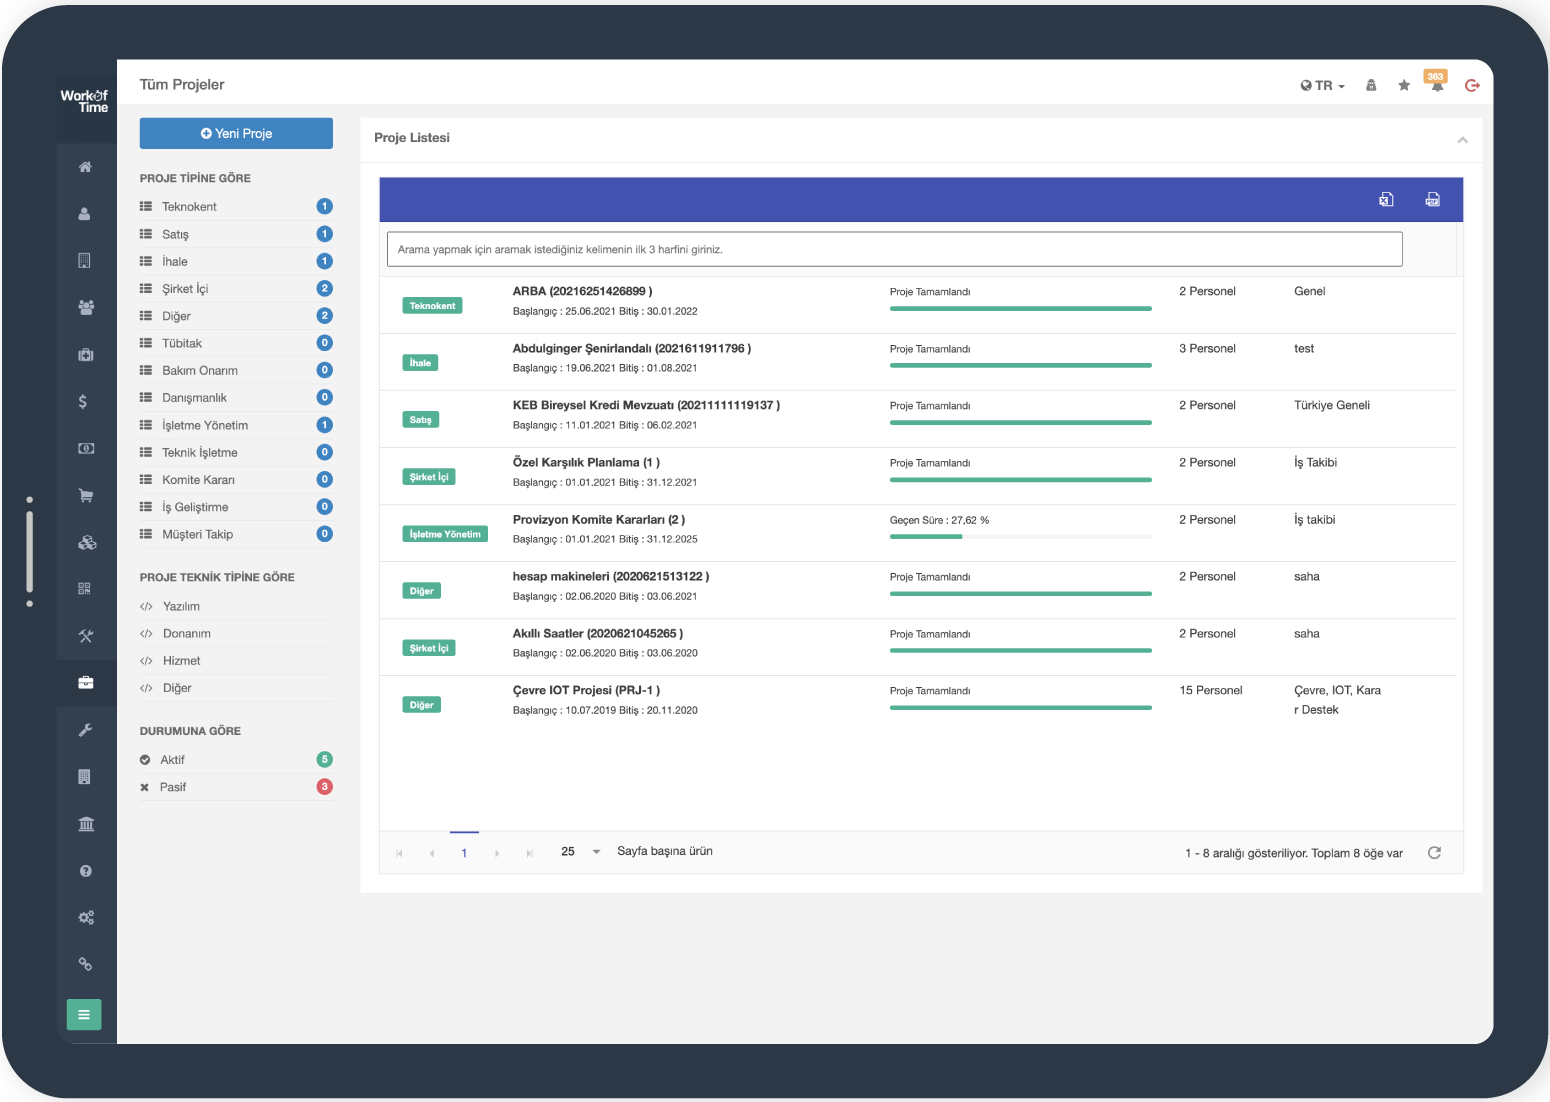Click progress bar of Provizyon Komite Kararları

[x=1020, y=537]
